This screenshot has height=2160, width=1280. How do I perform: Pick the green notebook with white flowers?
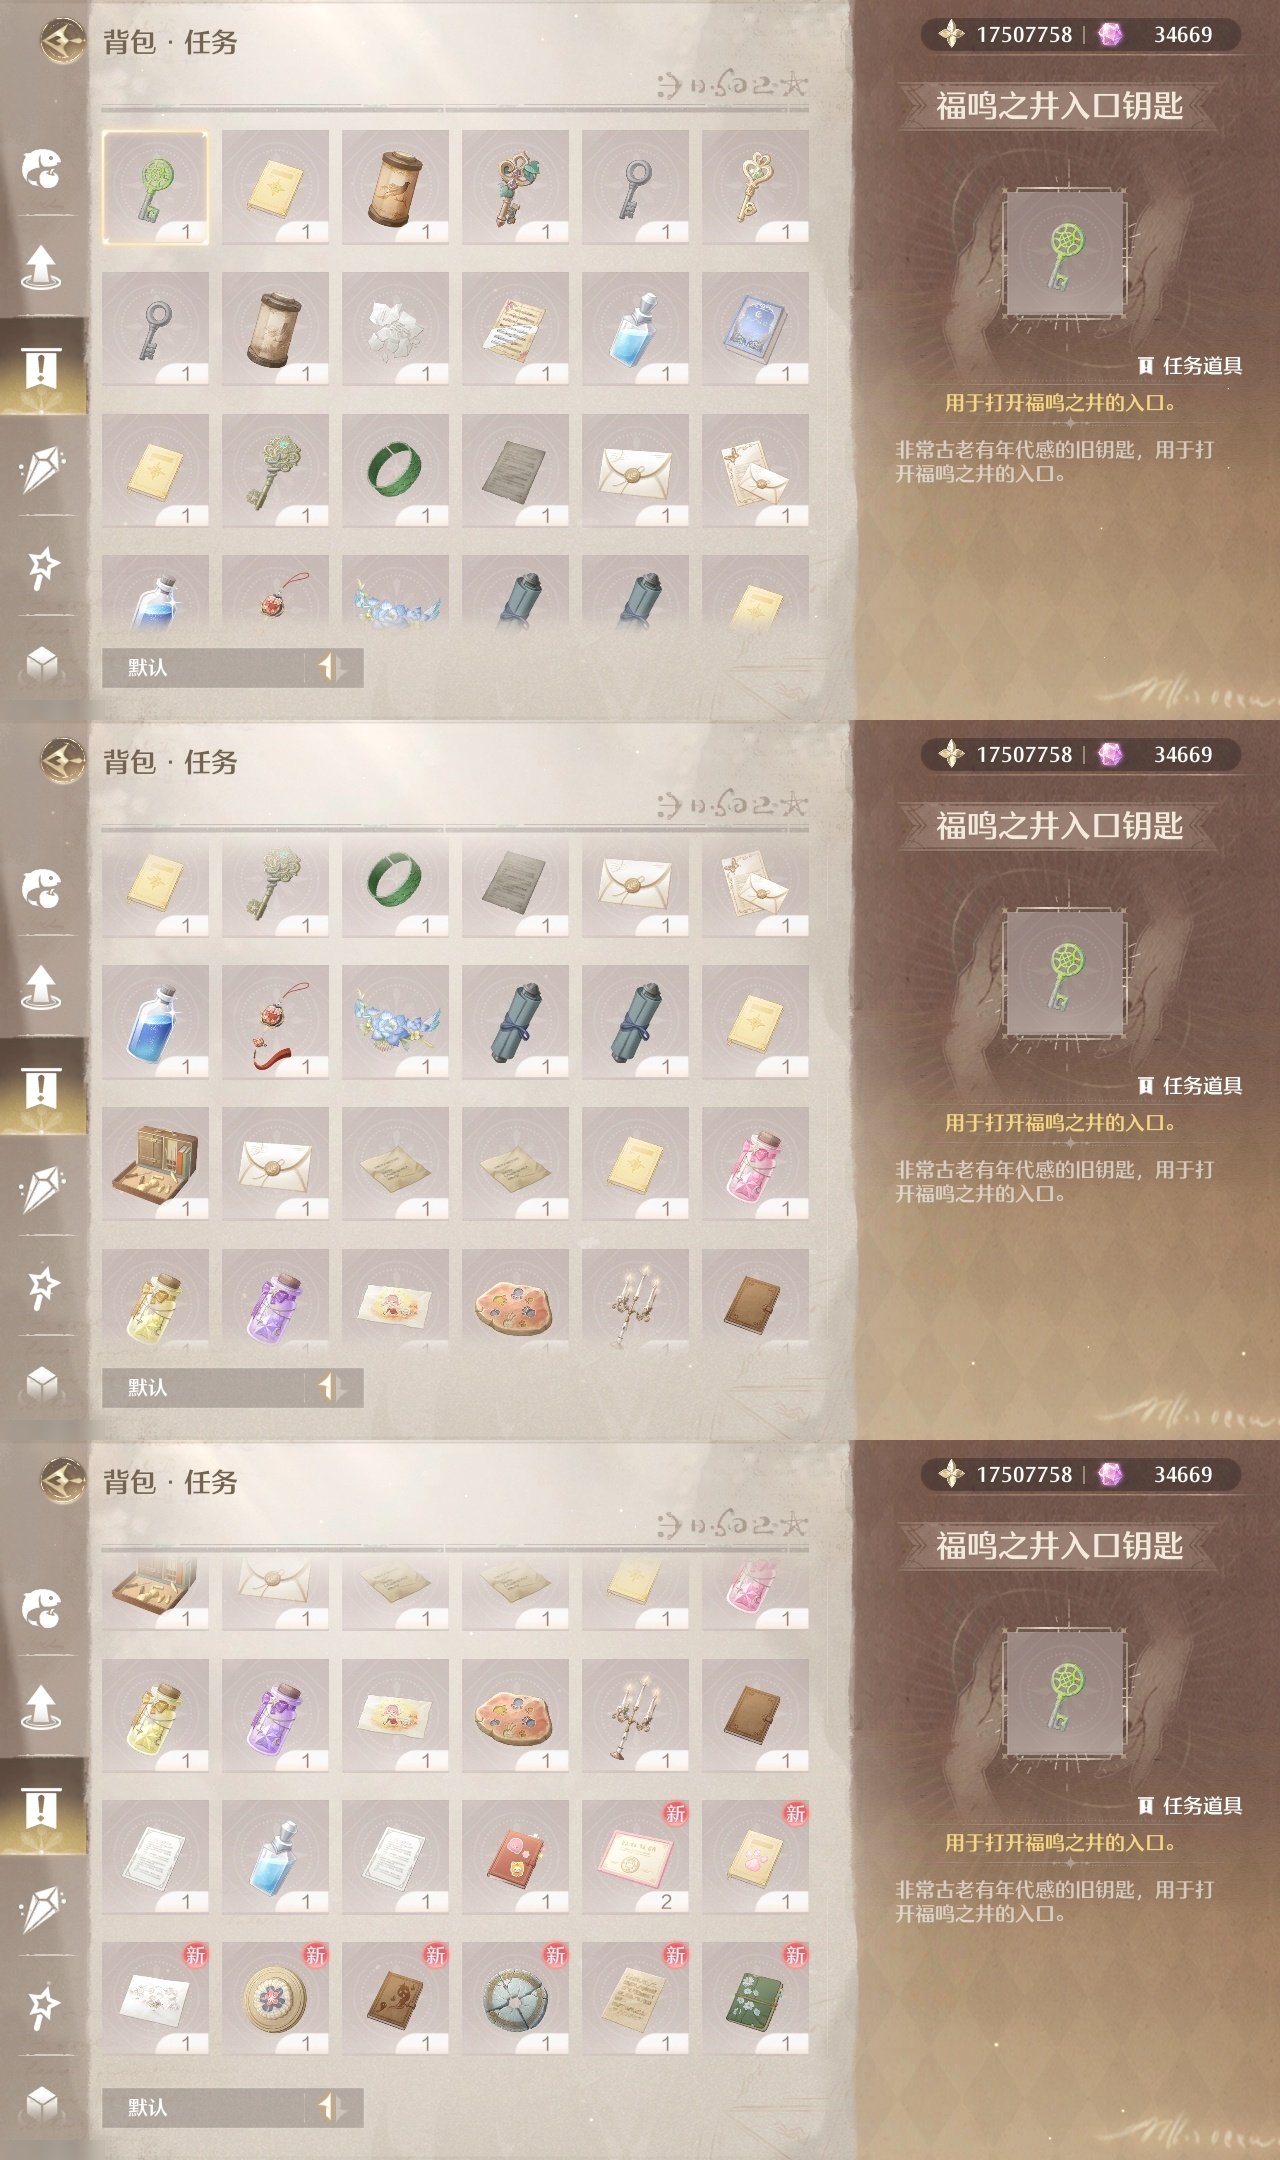click(755, 1999)
